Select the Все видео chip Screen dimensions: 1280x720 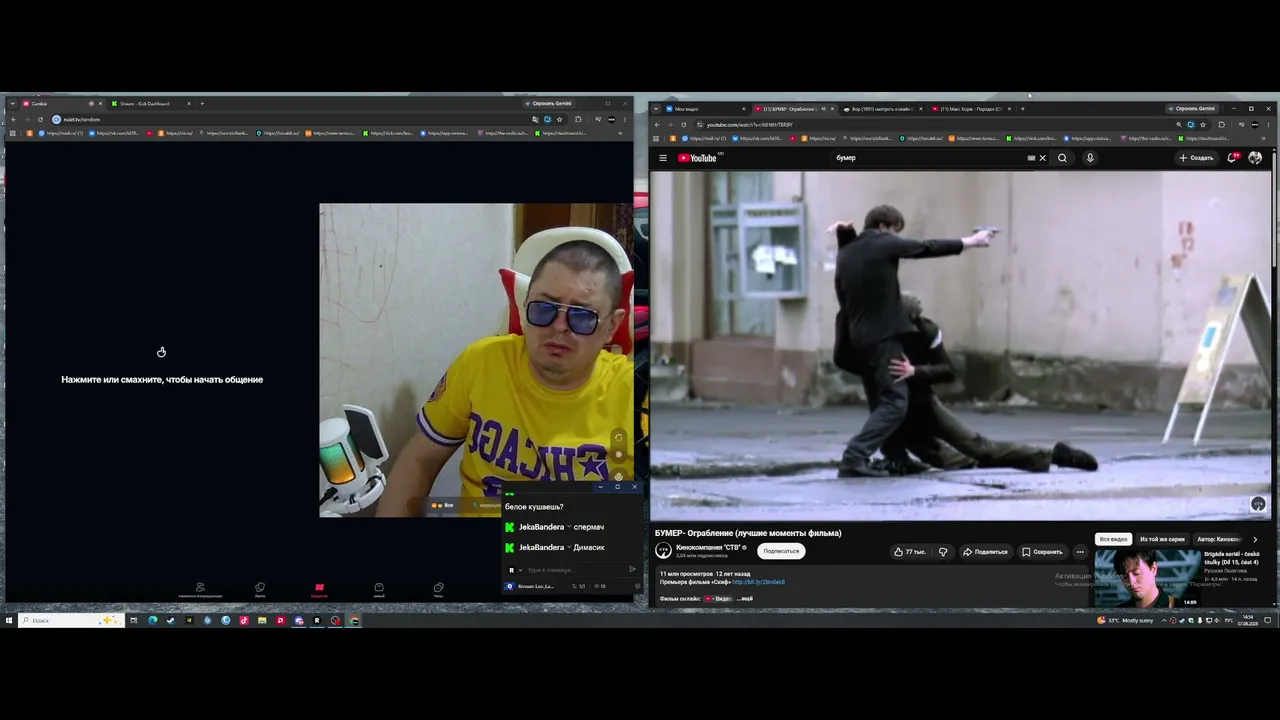tap(1113, 539)
